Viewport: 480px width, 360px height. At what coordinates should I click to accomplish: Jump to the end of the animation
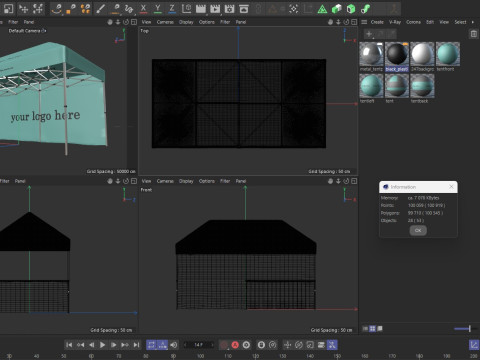[136, 345]
